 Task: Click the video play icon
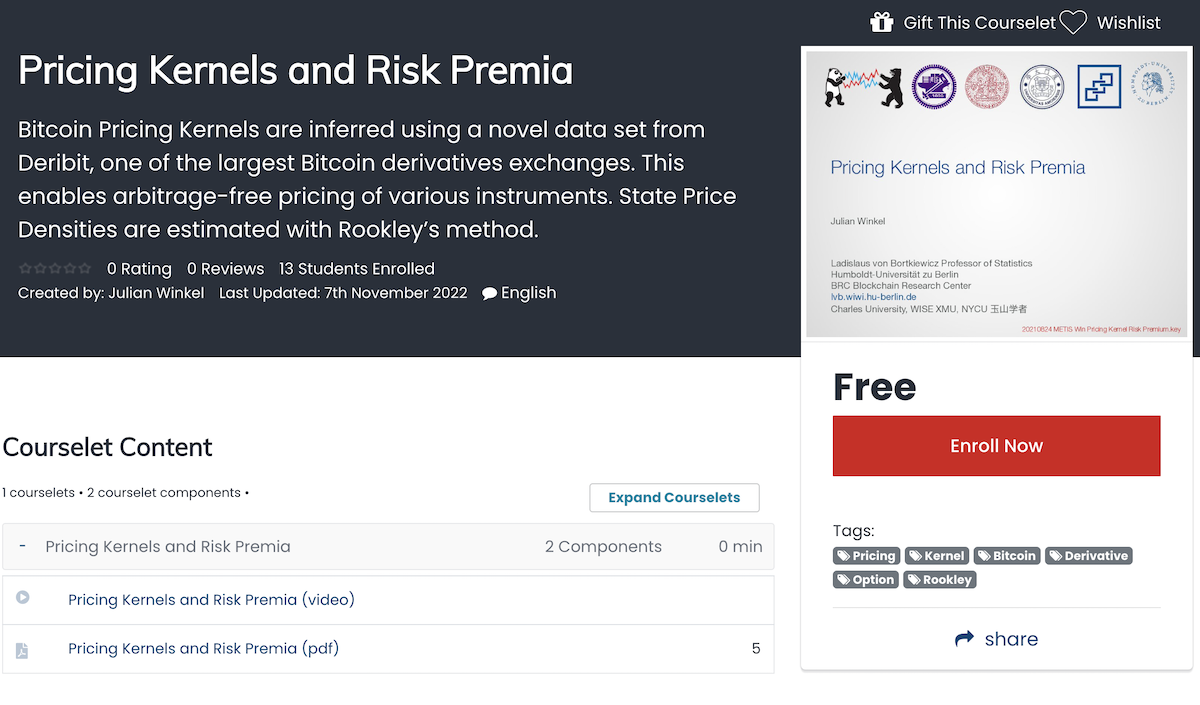point(23,598)
